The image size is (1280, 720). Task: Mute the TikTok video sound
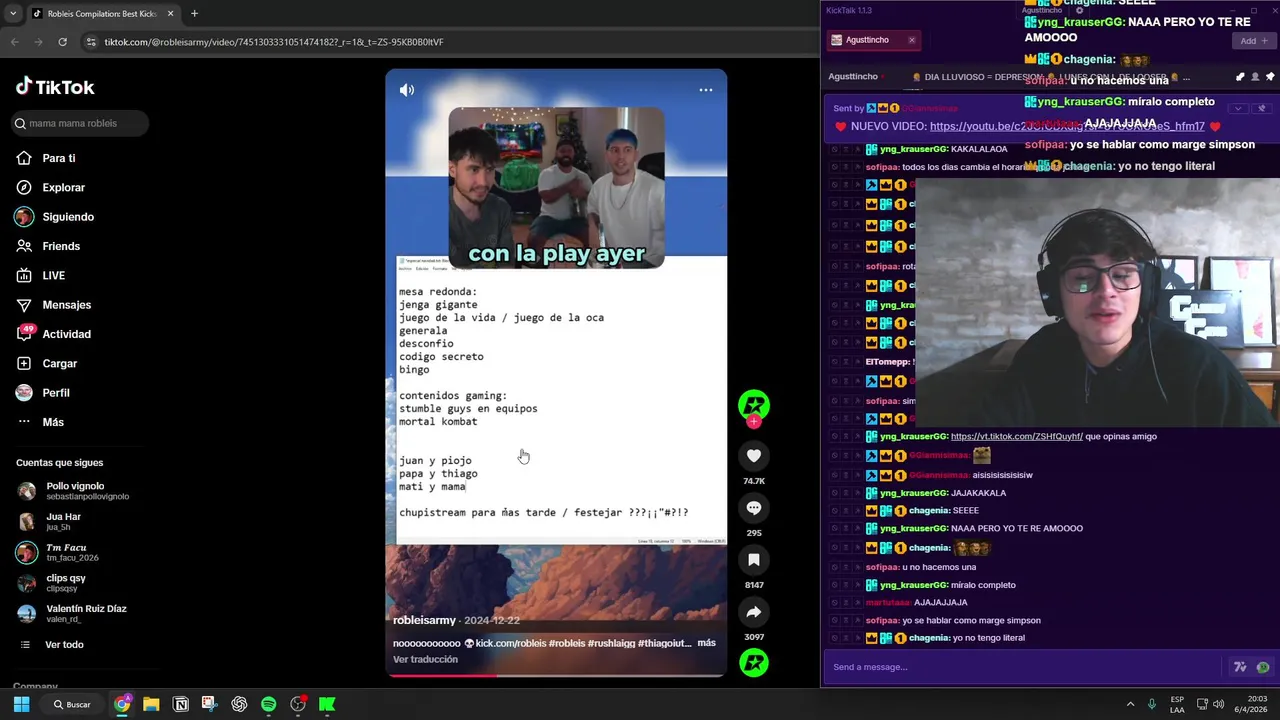pyautogui.click(x=407, y=90)
